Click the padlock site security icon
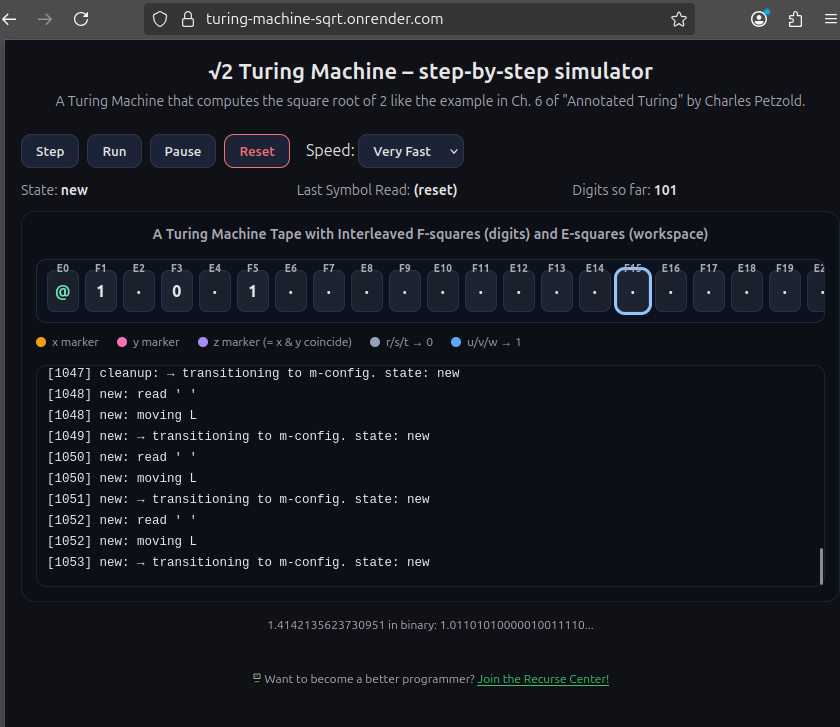 185,19
